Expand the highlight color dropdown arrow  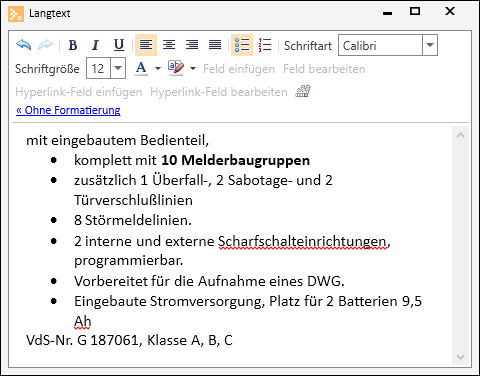tap(193, 69)
